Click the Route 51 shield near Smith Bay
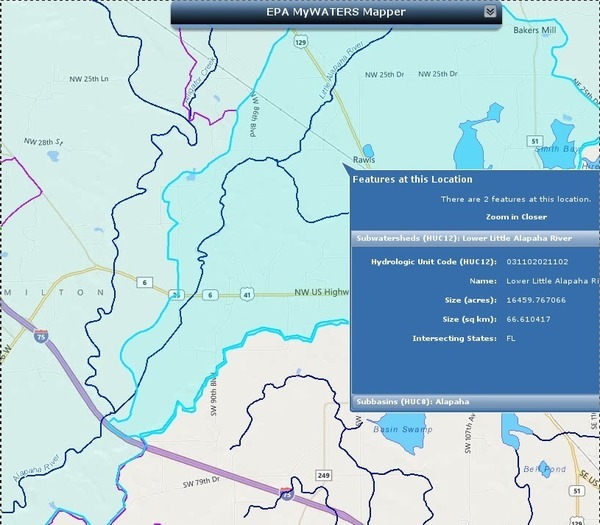This screenshot has height=525, width=600. coord(535,141)
